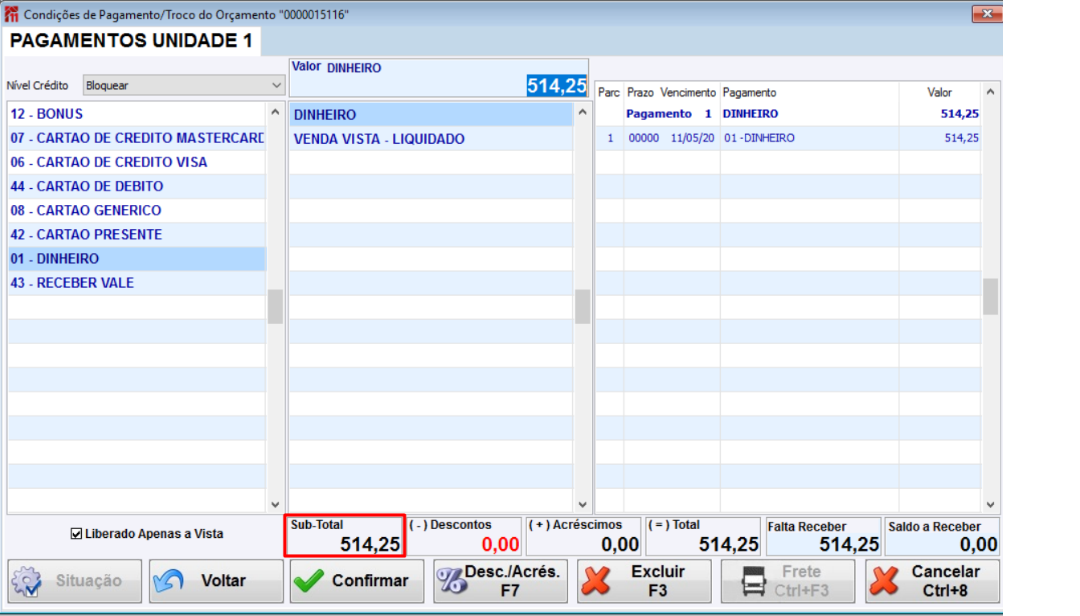
Task: Click the Saldo a Receber value 0,00
Action: coord(978,544)
